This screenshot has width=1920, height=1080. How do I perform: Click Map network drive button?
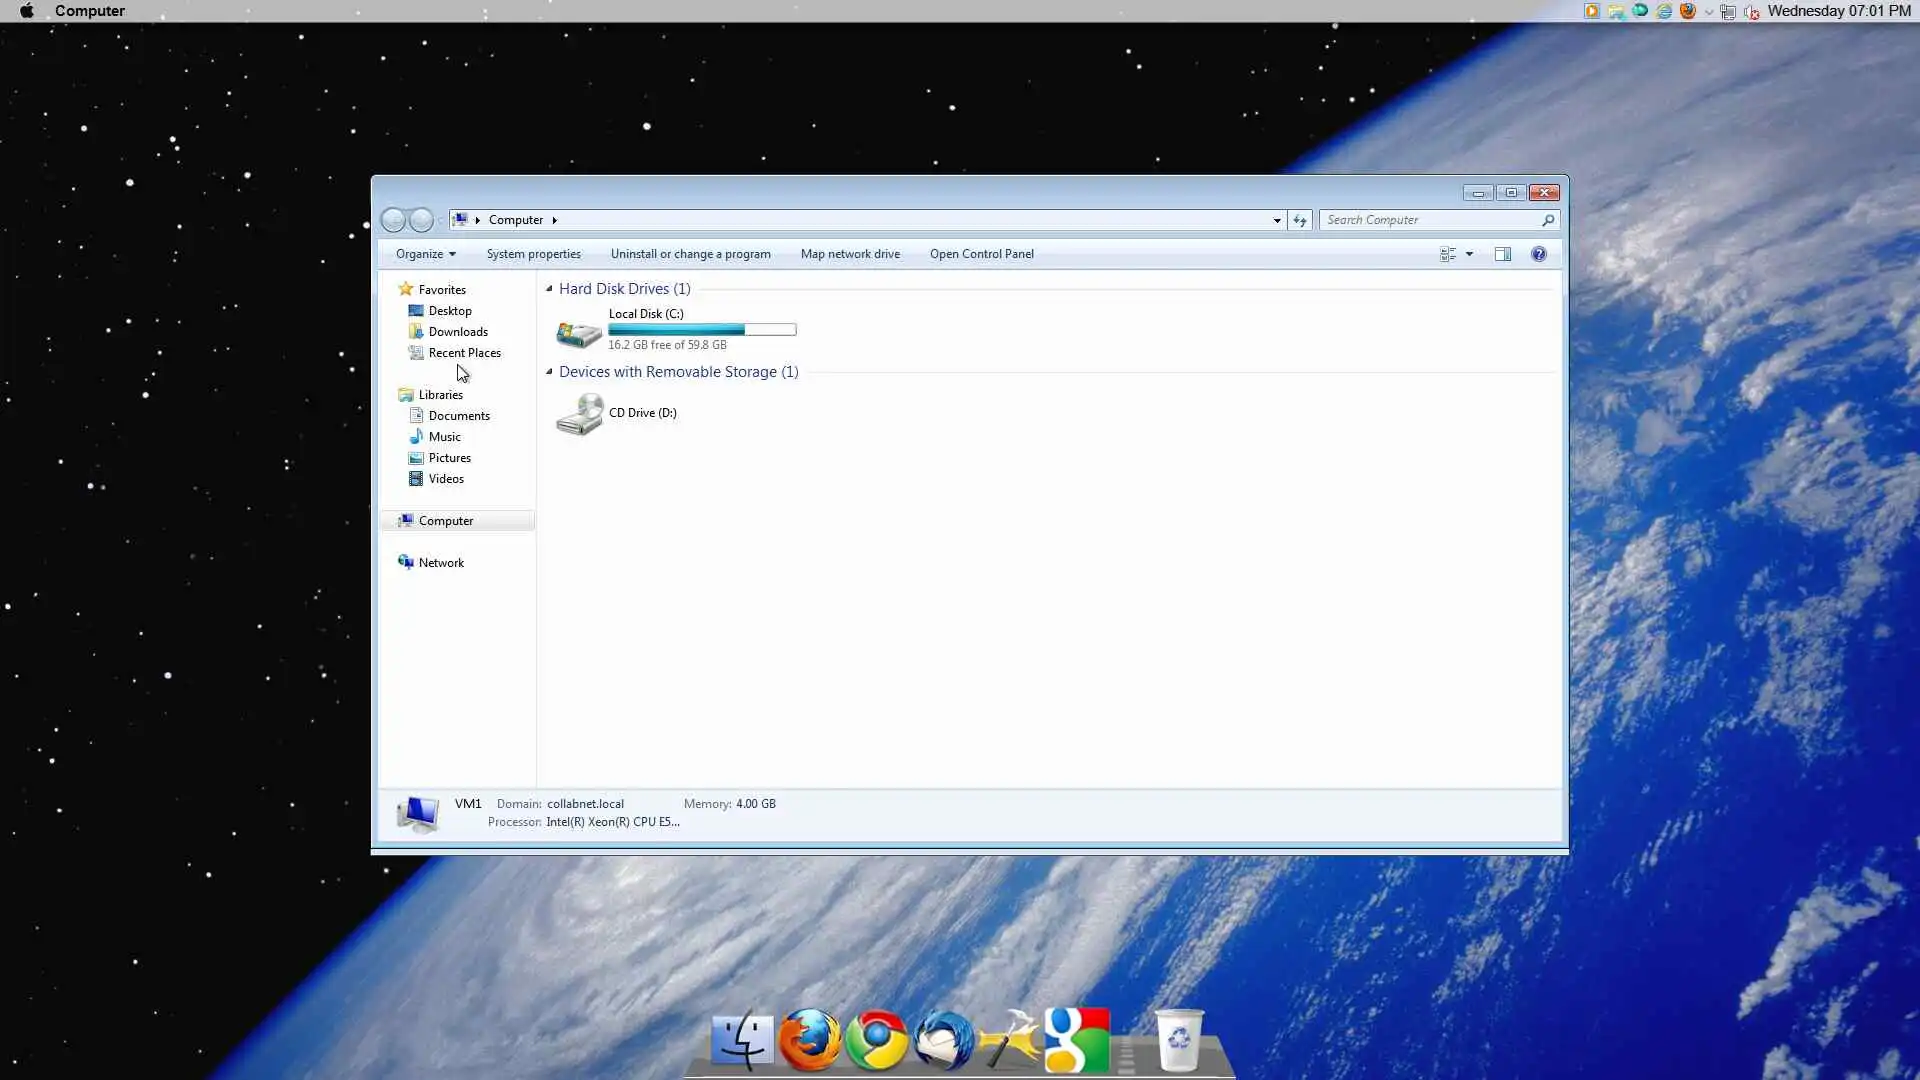coord(850,254)
